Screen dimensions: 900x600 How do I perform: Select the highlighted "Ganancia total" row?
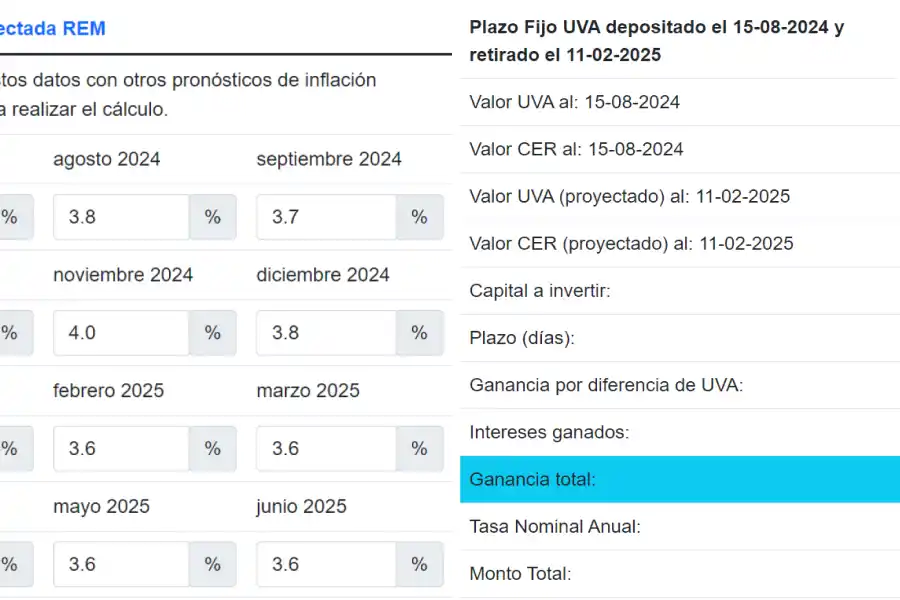(680, 480)
